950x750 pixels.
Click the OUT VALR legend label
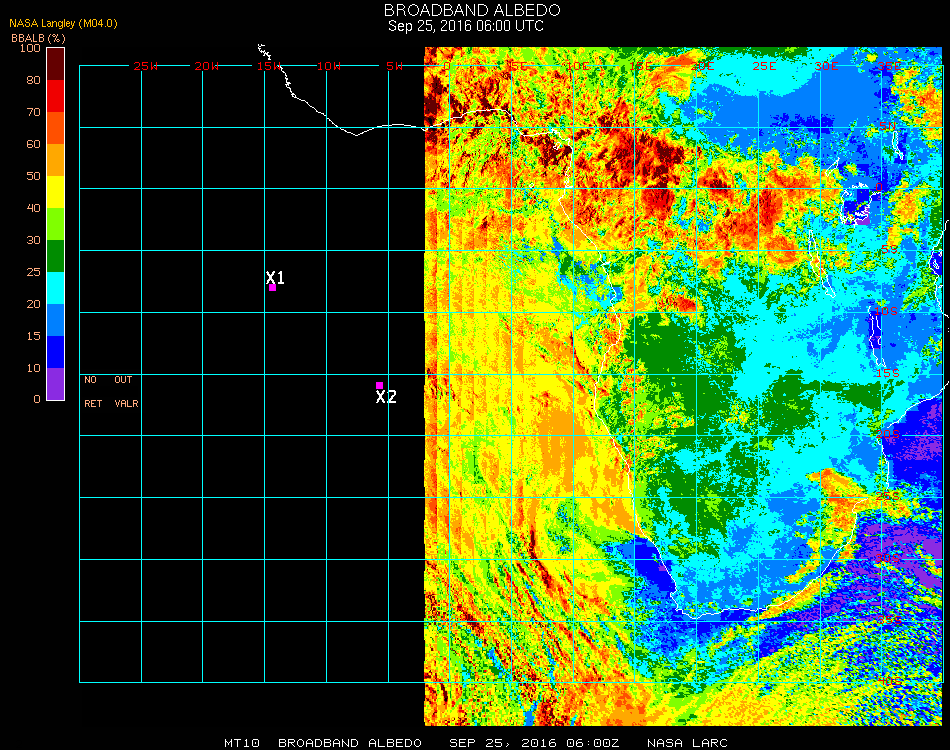[125, 392]
